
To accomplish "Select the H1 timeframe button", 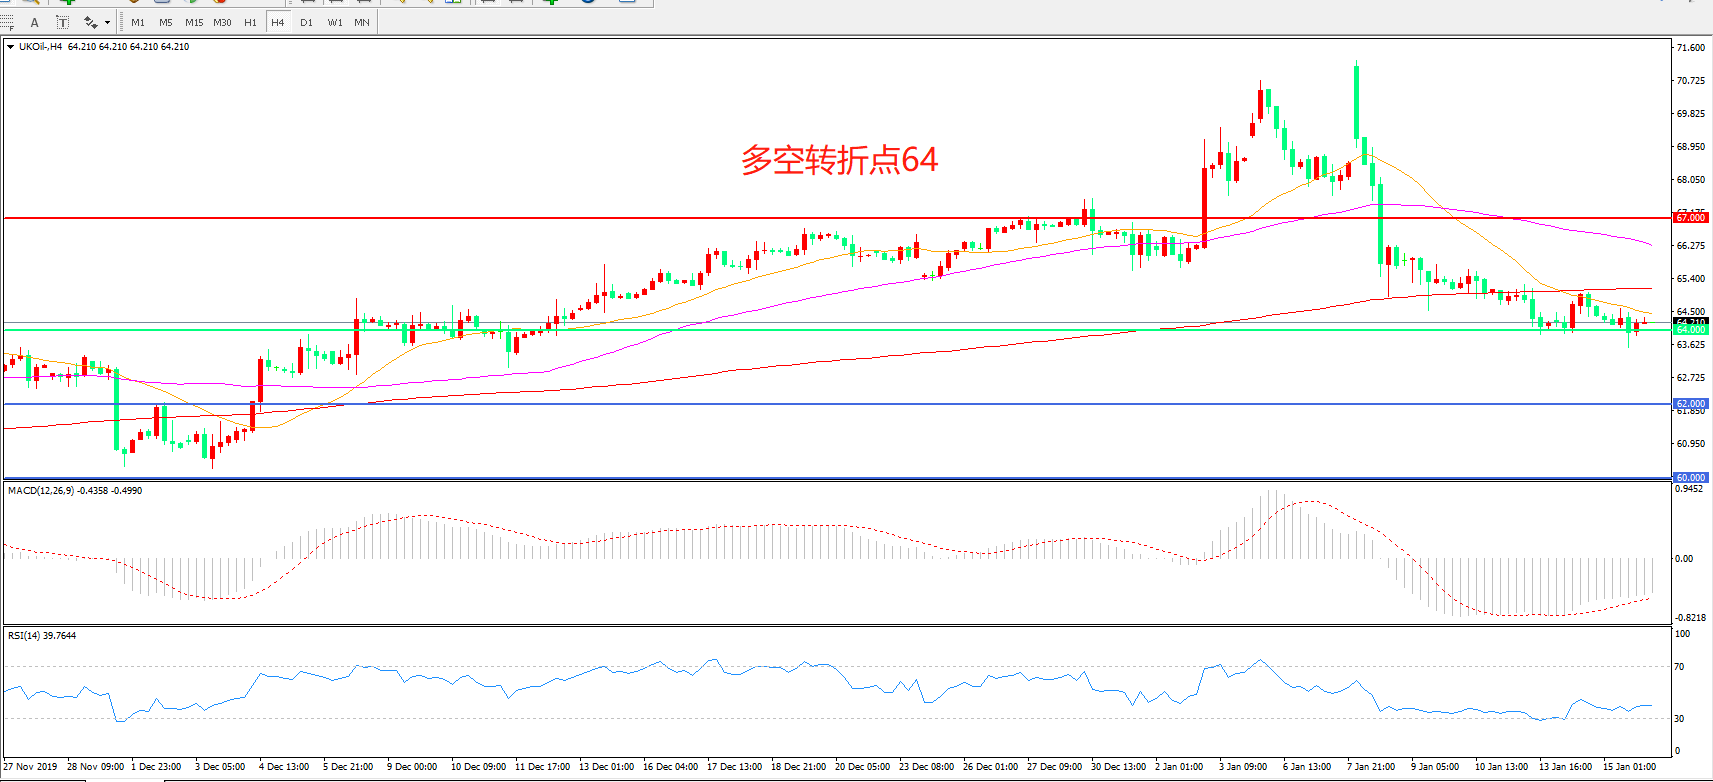I will [x=250, y=22].
